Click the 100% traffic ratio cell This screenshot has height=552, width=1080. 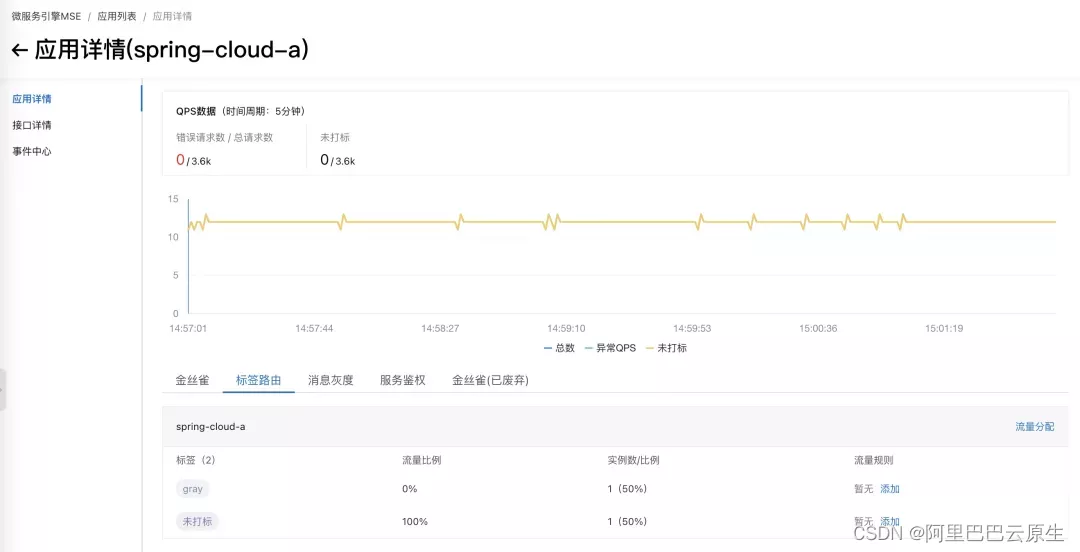click(x=415, y=521)
